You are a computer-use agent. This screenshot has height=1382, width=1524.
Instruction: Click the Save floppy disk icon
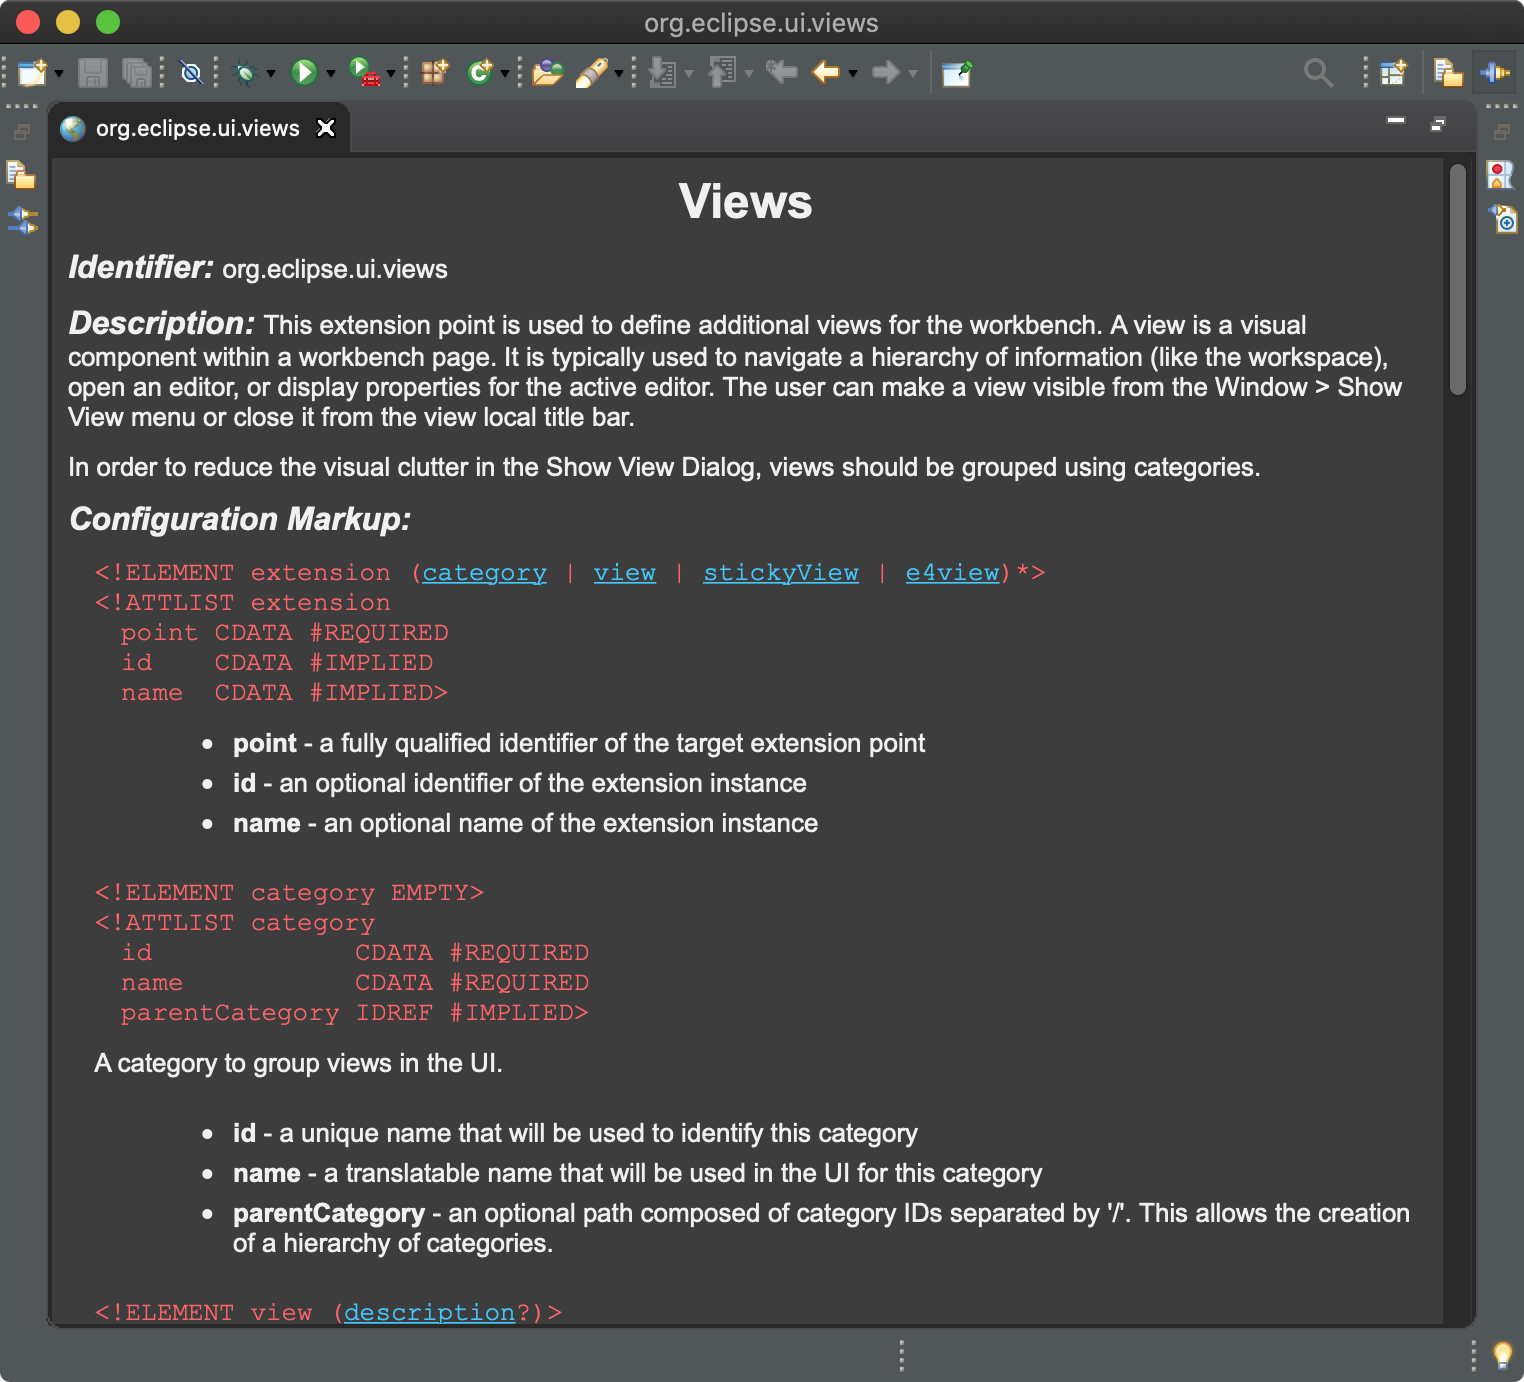pyautogui.click(x=93, y=73)
